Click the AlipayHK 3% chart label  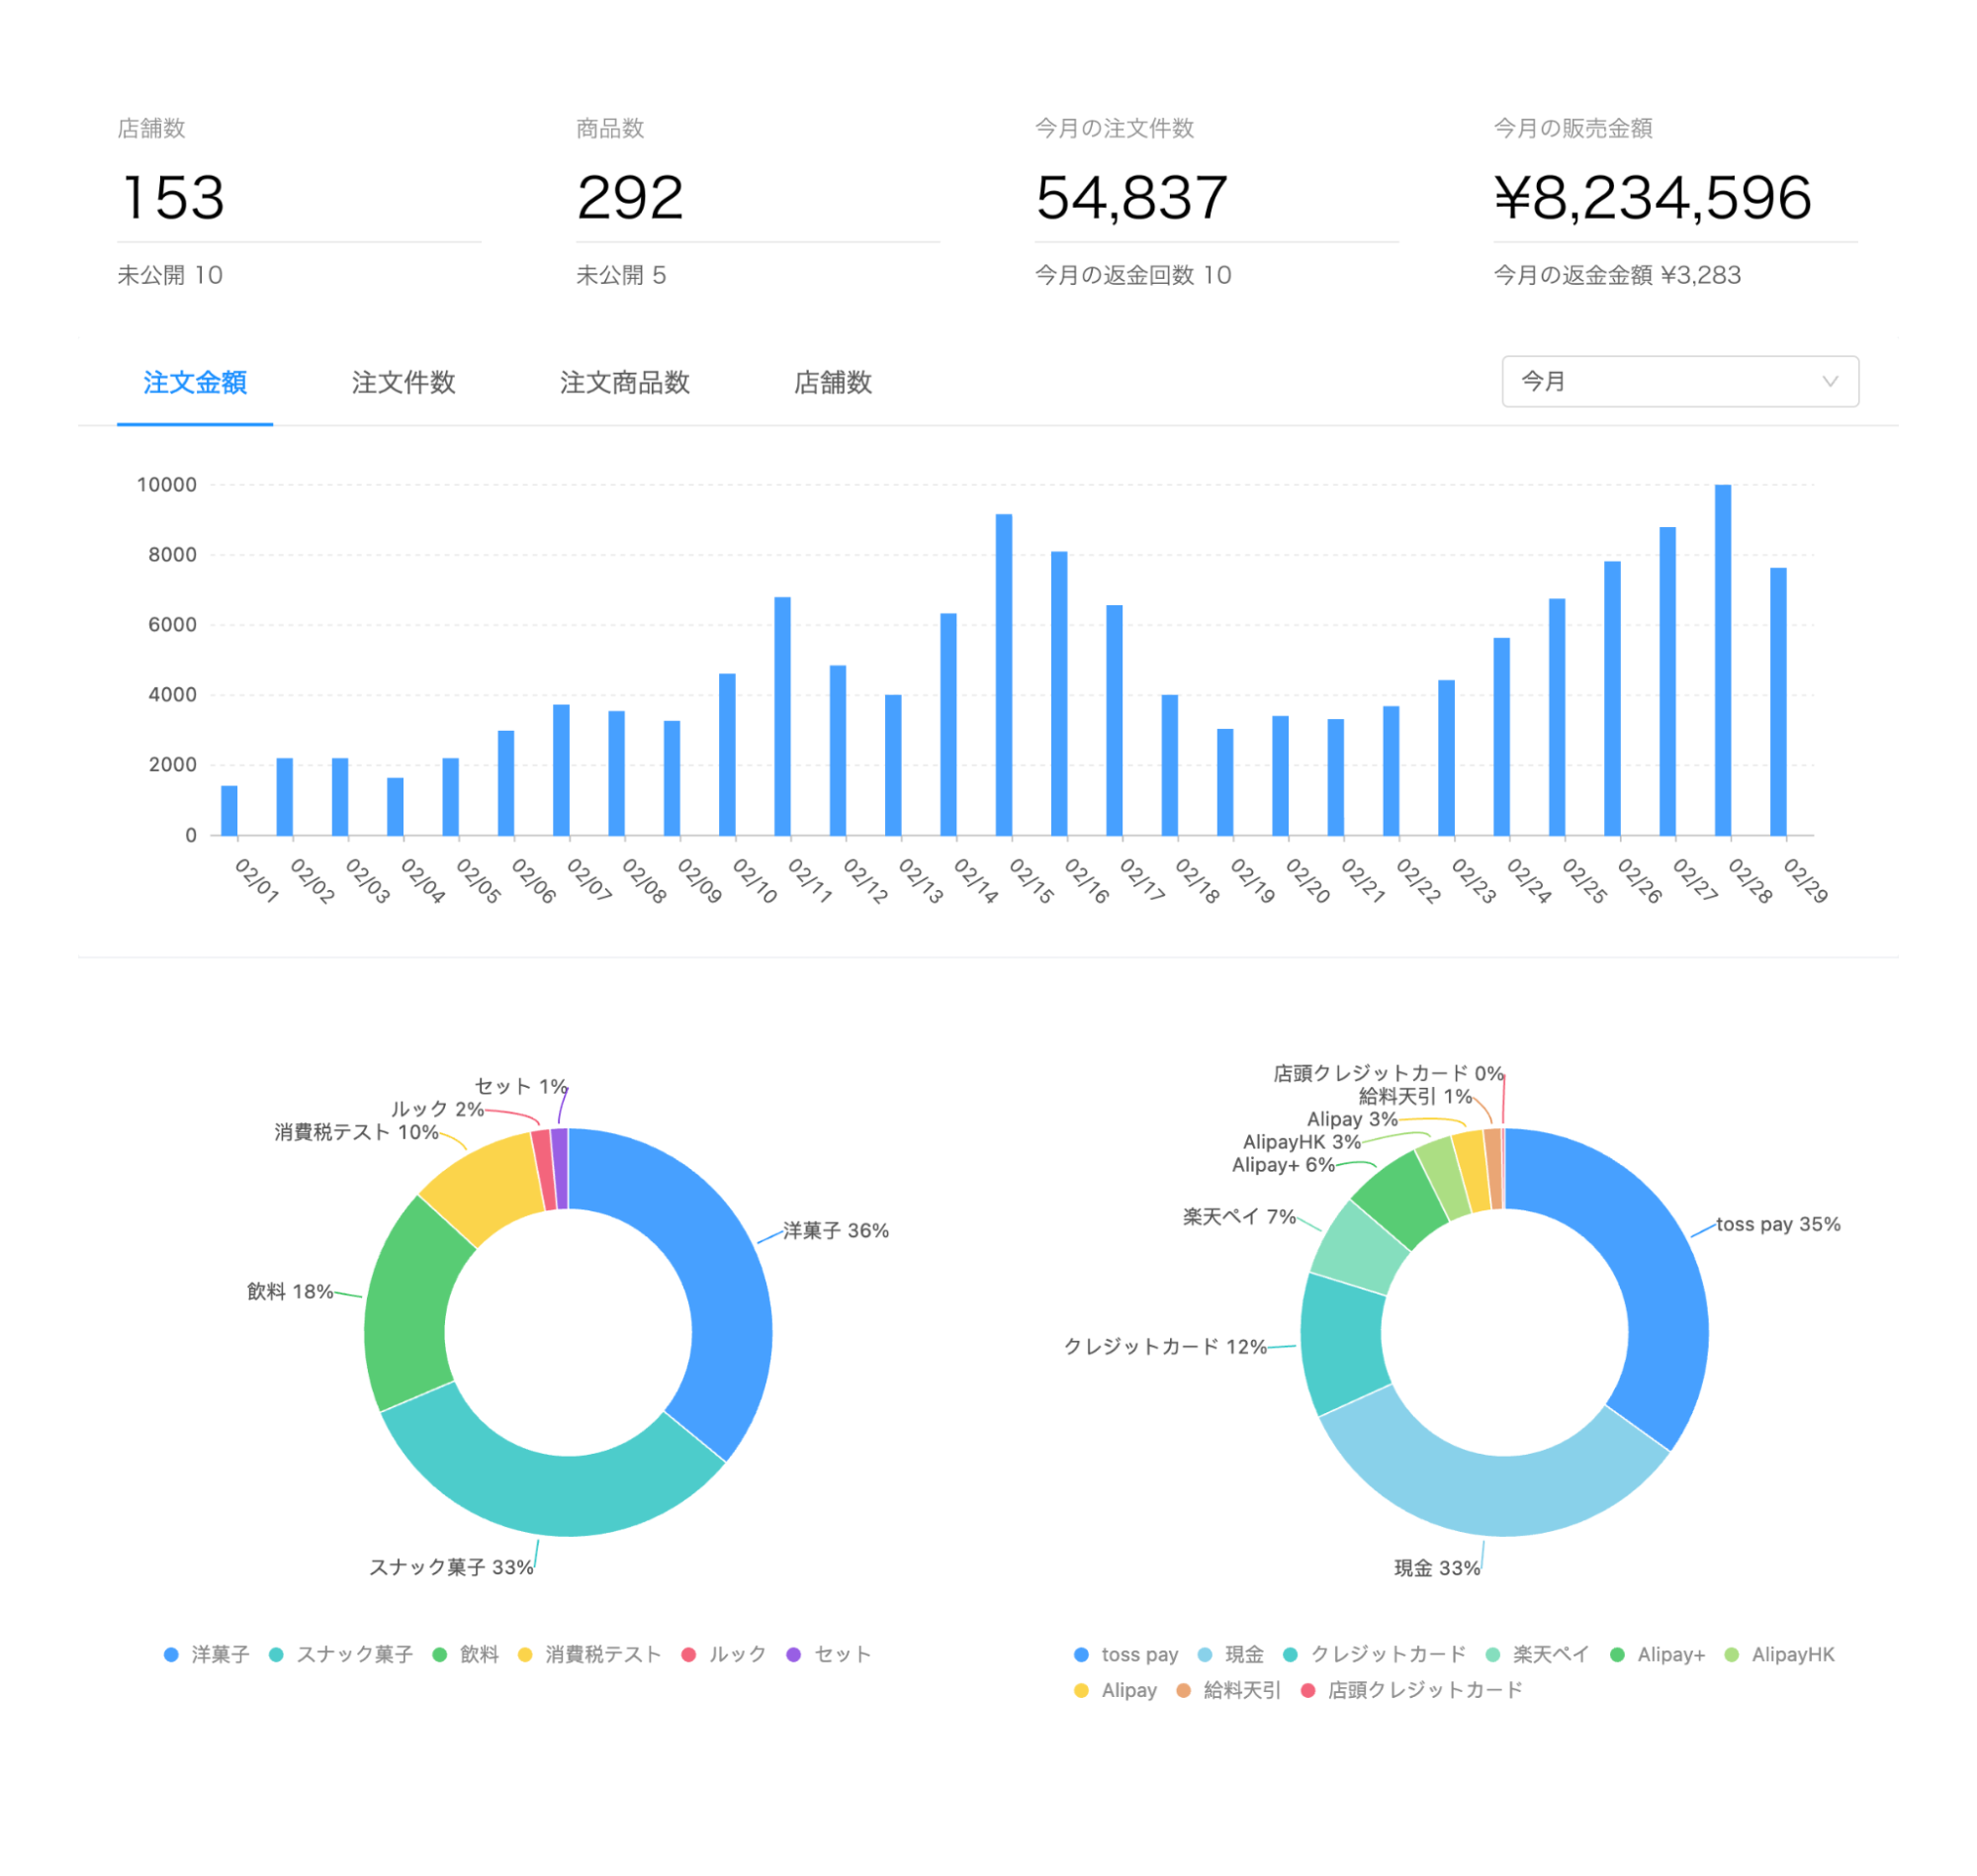point(1301,1142)
